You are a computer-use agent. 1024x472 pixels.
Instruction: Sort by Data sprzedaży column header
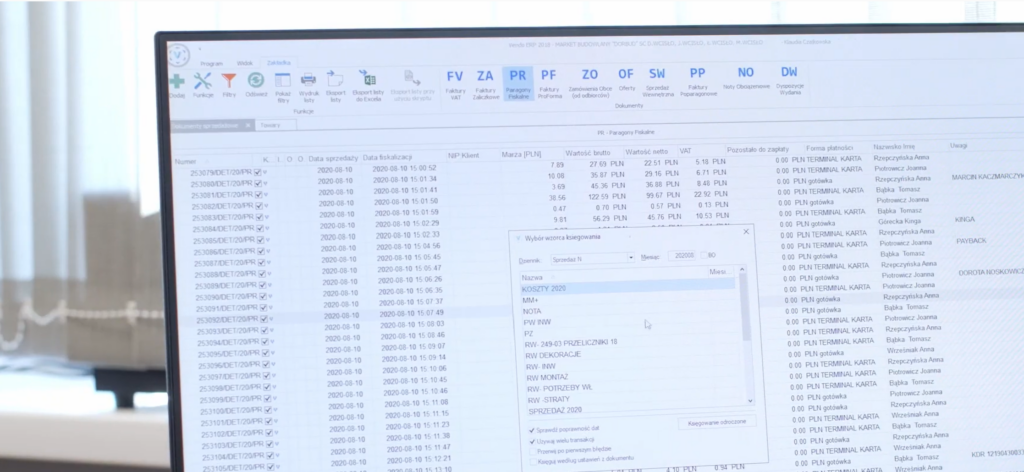click(333, 158)
